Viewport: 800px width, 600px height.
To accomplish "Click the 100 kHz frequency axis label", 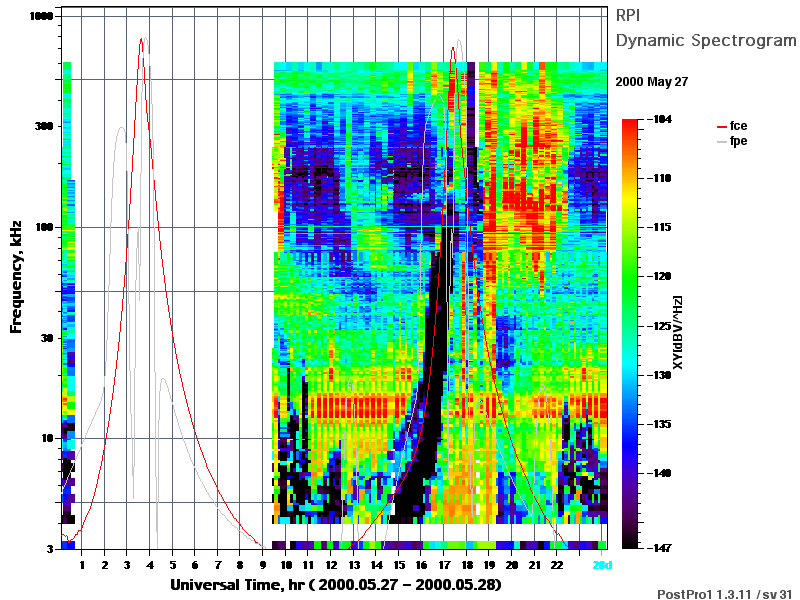I will (x=44, y=227).
